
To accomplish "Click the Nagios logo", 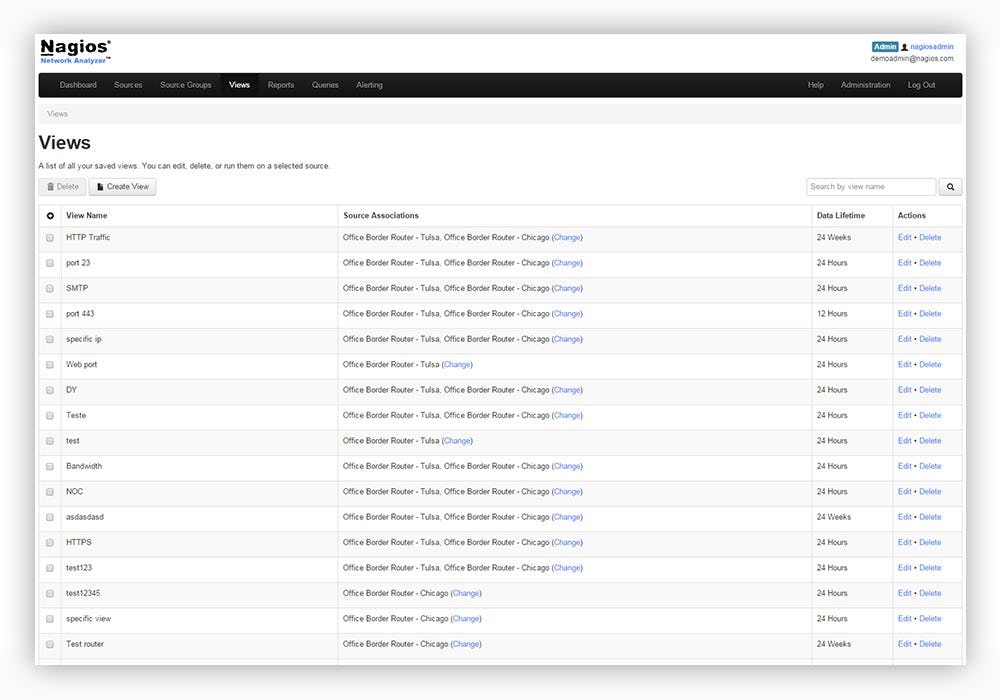I will [x=74, y=50].
